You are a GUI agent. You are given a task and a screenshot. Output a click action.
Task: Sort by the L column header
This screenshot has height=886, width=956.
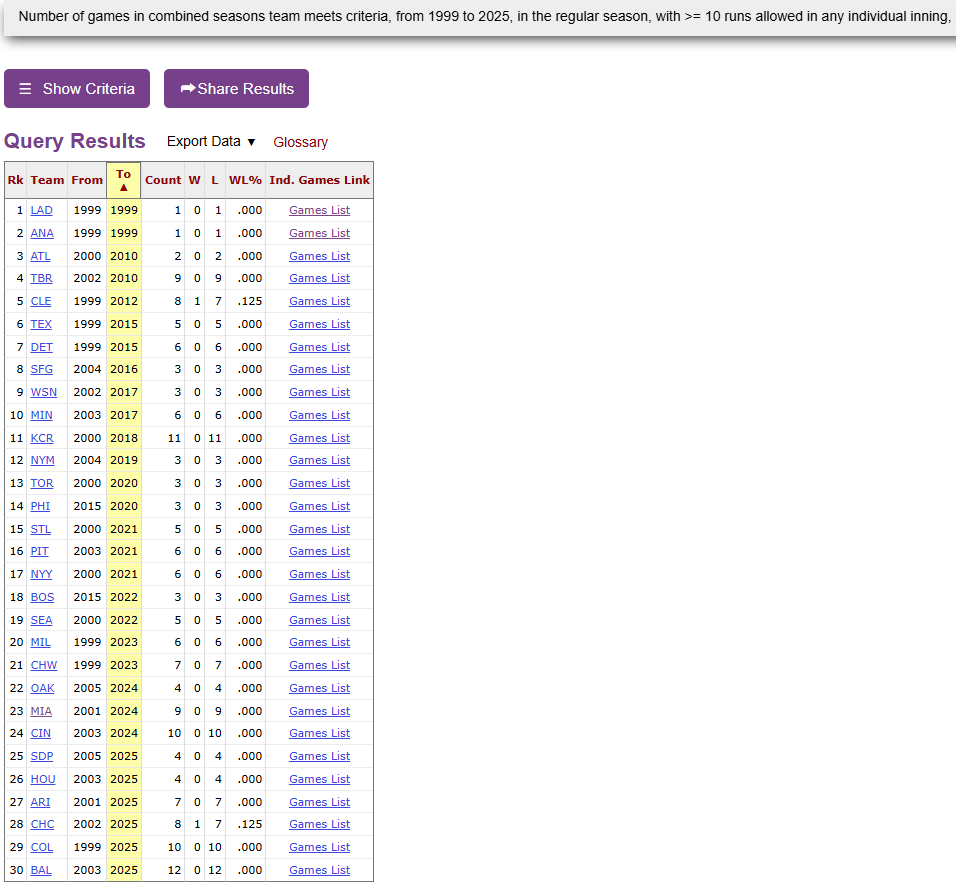215,180
